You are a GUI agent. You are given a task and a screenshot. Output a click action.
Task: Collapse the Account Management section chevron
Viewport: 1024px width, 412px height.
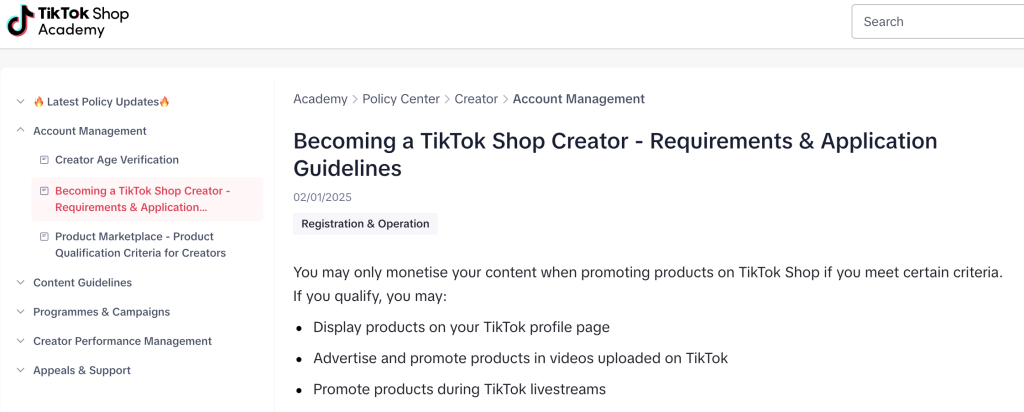pyautogui.click(x=20, y=131)
